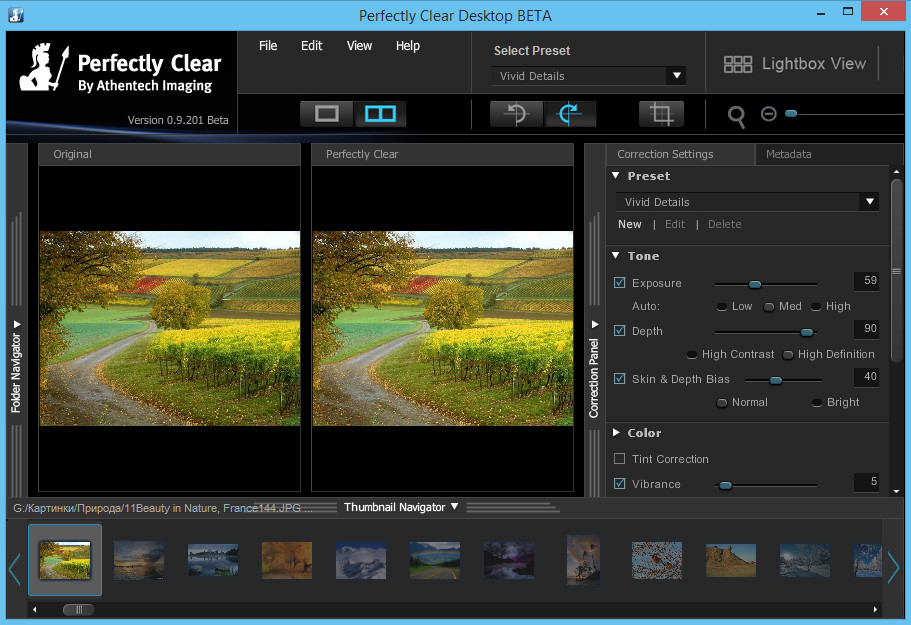Toggle the Vibrance checkbox
Image resolution: width=911 pixels, height=625 pixels.
(619, 483)
